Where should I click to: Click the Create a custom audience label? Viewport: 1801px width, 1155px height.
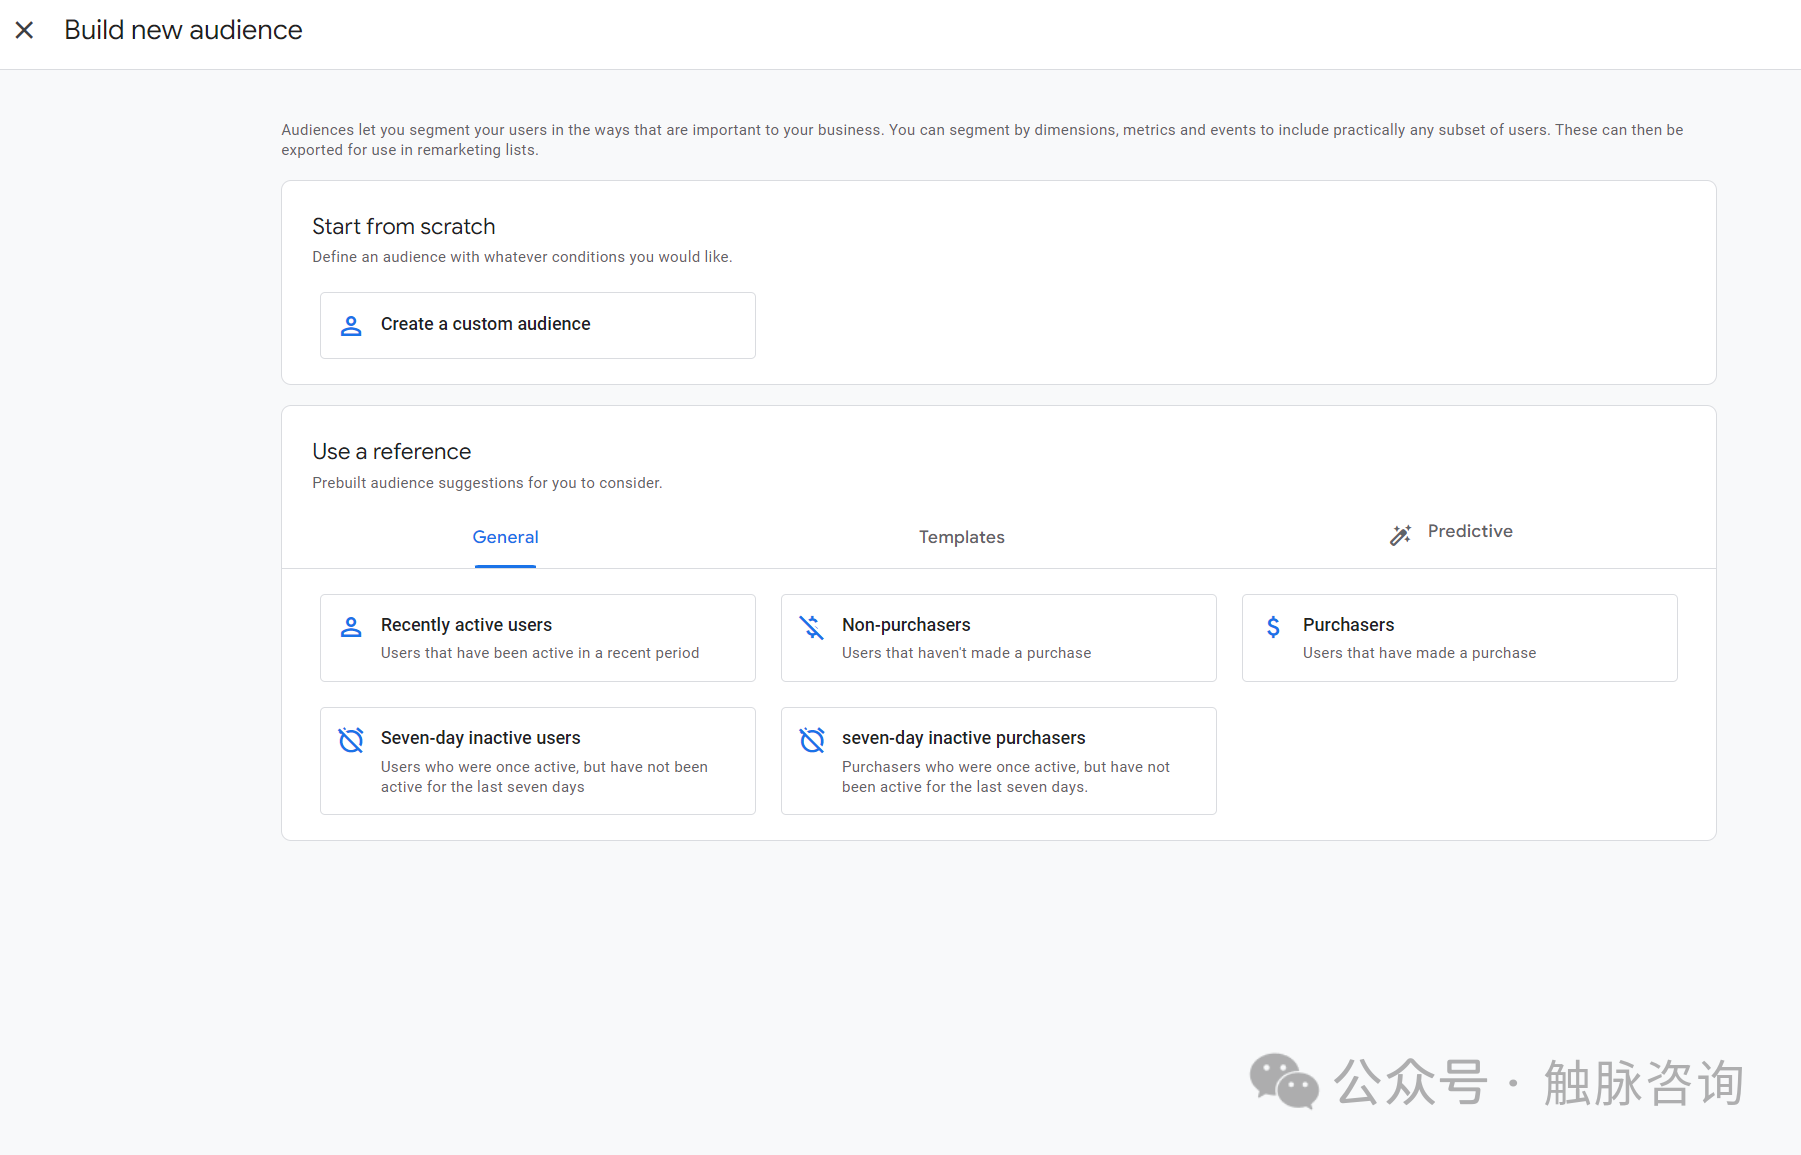click(x=486, y=324)
